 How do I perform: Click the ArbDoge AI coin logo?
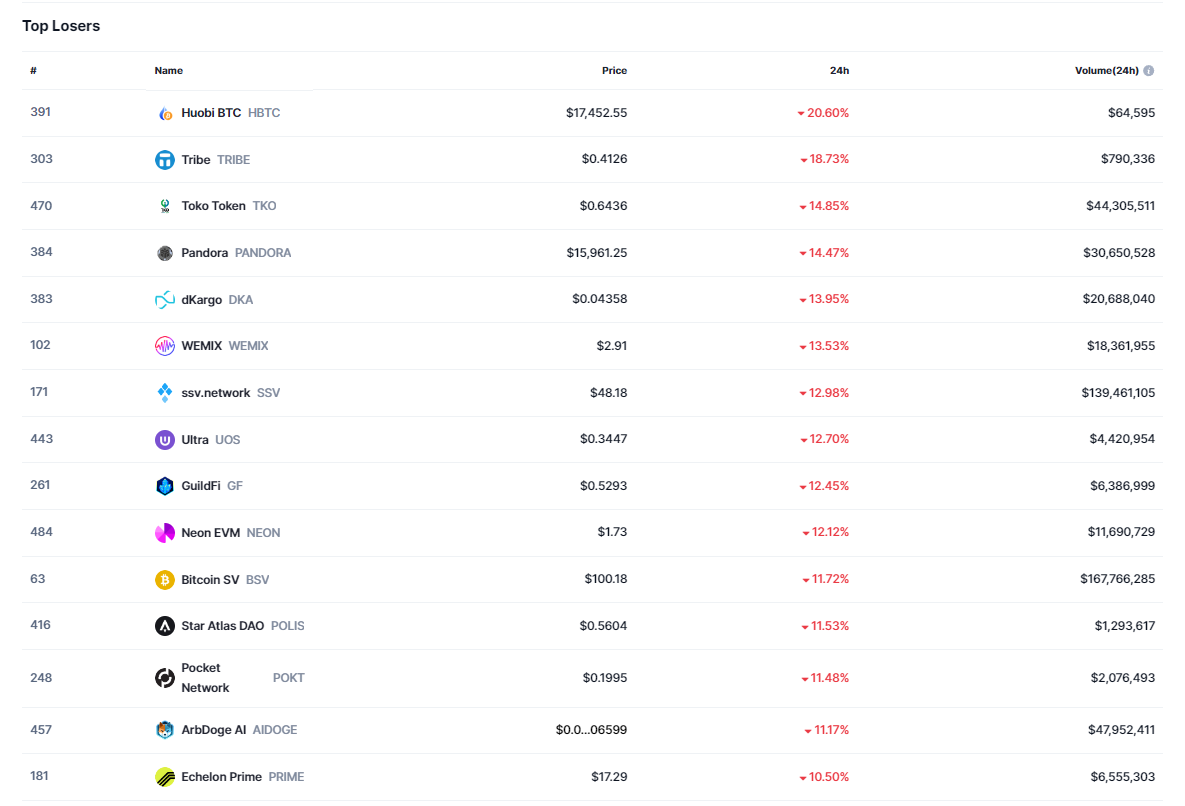[x=165, y=730]
